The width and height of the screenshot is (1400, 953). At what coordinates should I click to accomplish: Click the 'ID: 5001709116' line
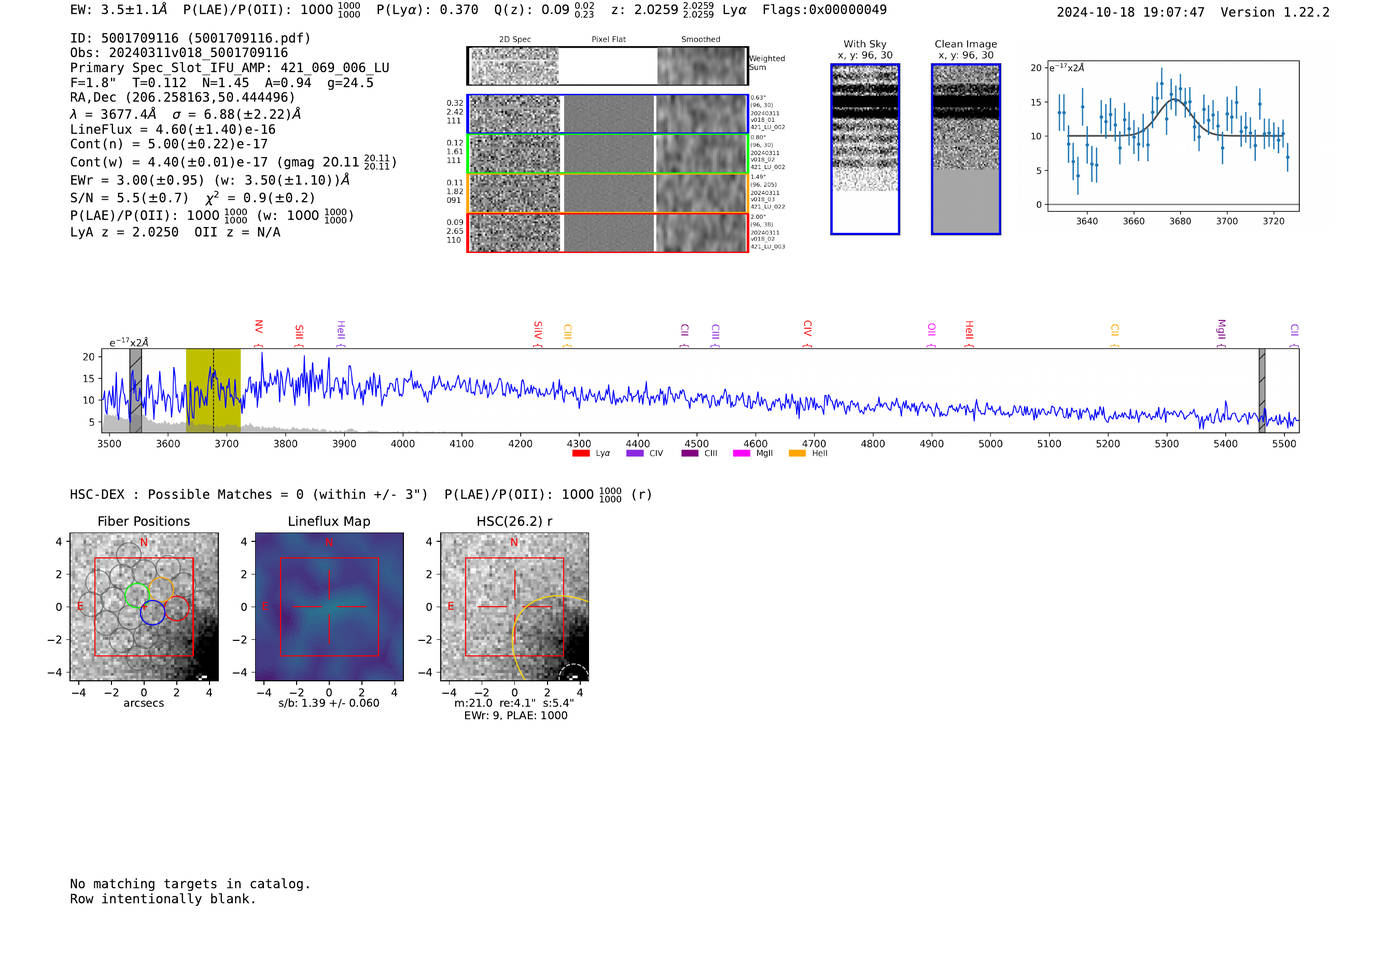tap(190, 38)
